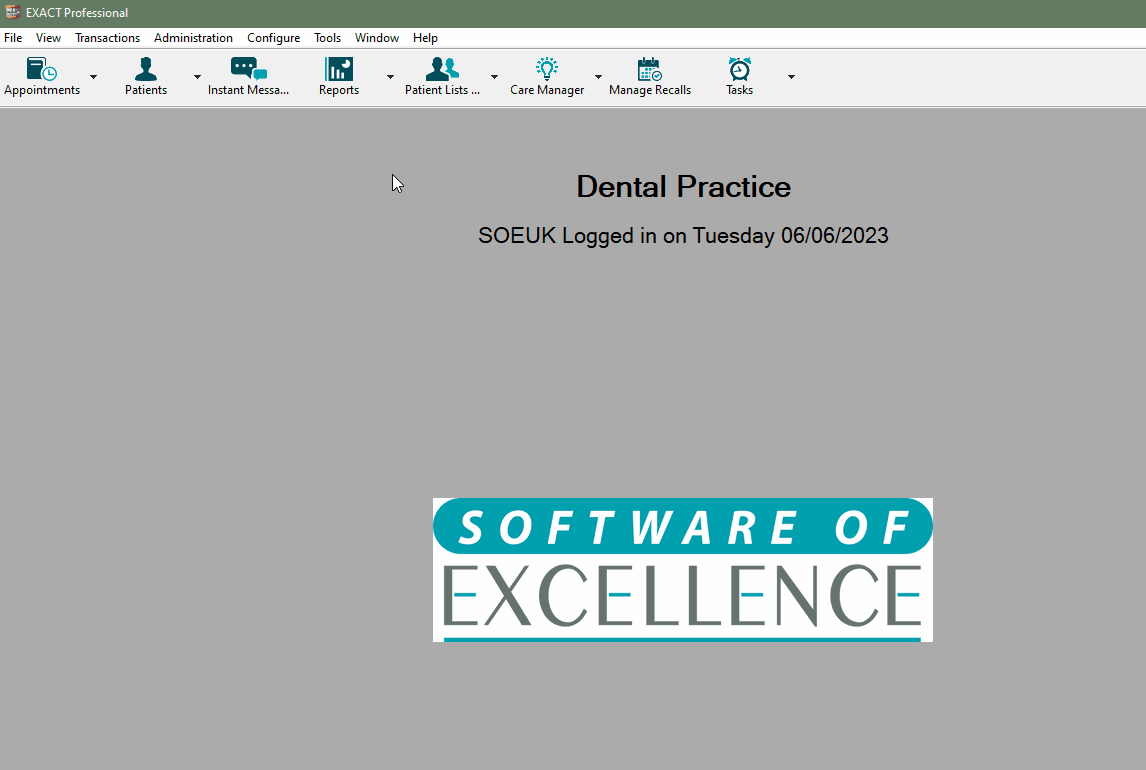Expand the Reports dropdown arrow
Image resolution: width=1146 pixels, height=770 pixels.
click(390, 77)
